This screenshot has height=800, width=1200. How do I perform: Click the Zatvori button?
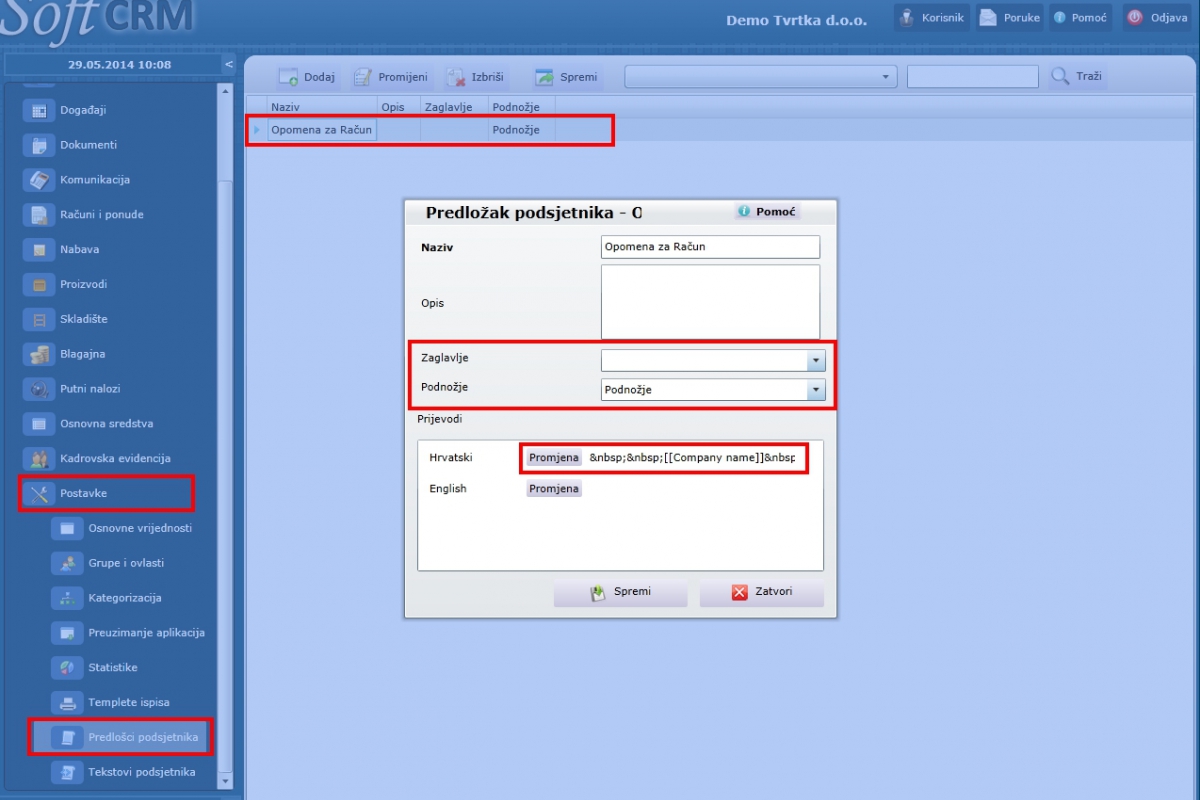(x=762, y=592)
